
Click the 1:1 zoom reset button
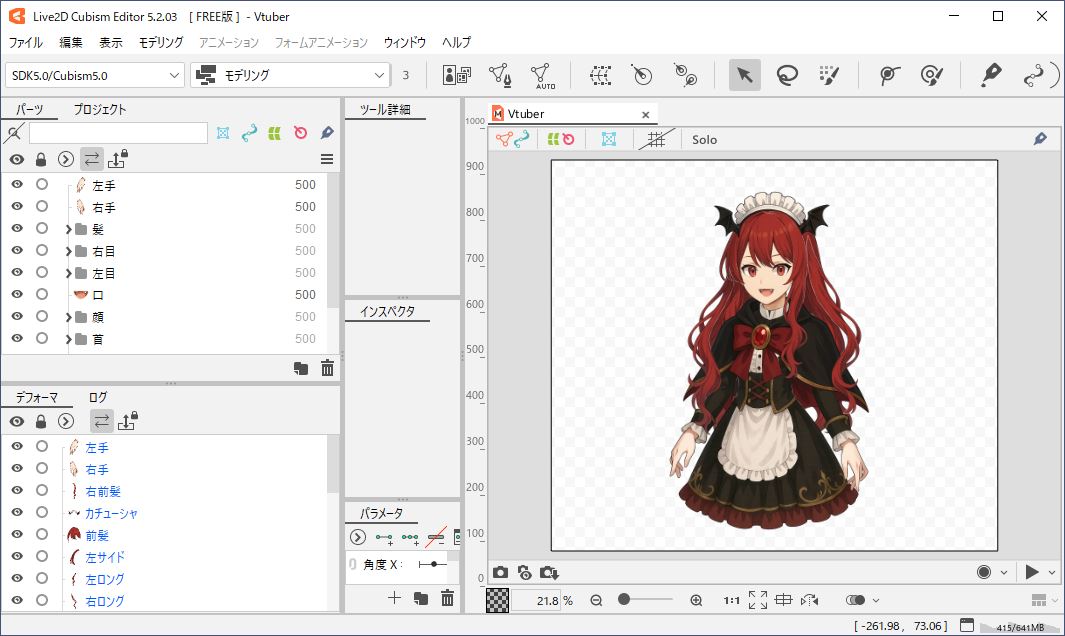tap(731, 601)
